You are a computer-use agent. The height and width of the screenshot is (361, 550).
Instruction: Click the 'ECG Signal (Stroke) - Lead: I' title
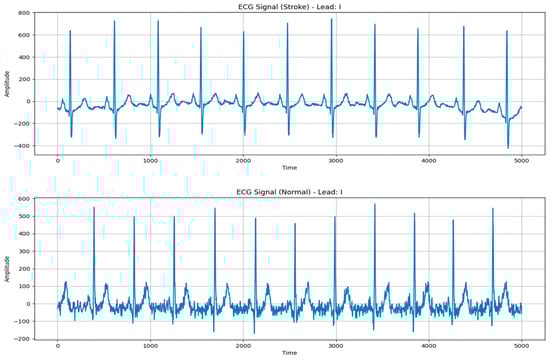289,7
